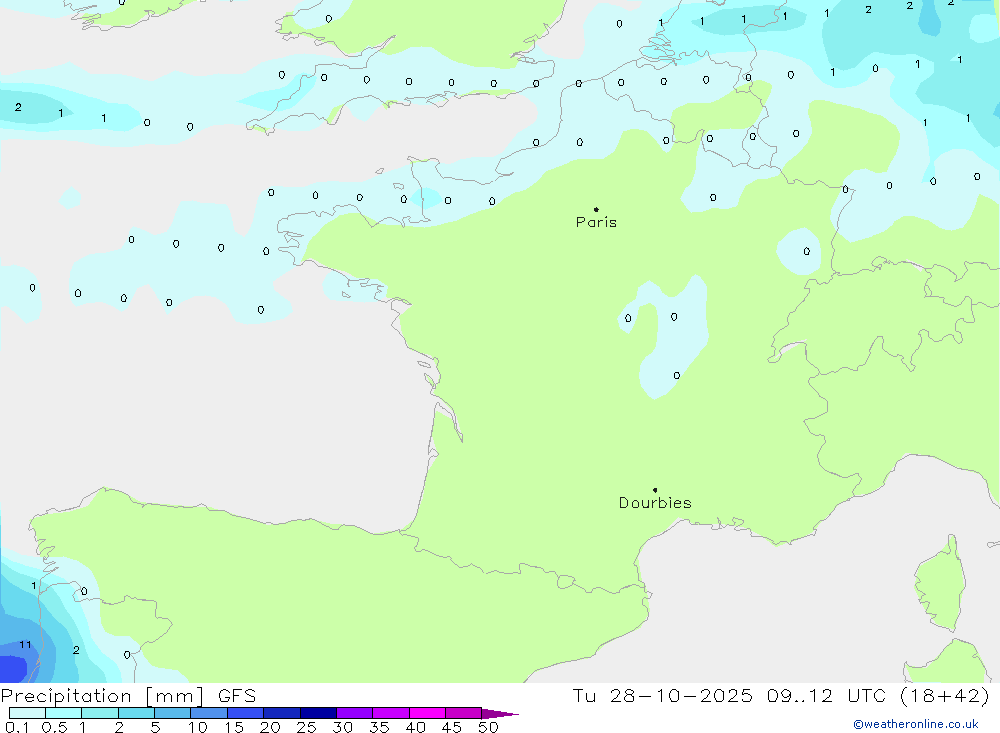Click the legend label '35'
Viewport: 1000px width, 733px height.
tap(379, 727)
